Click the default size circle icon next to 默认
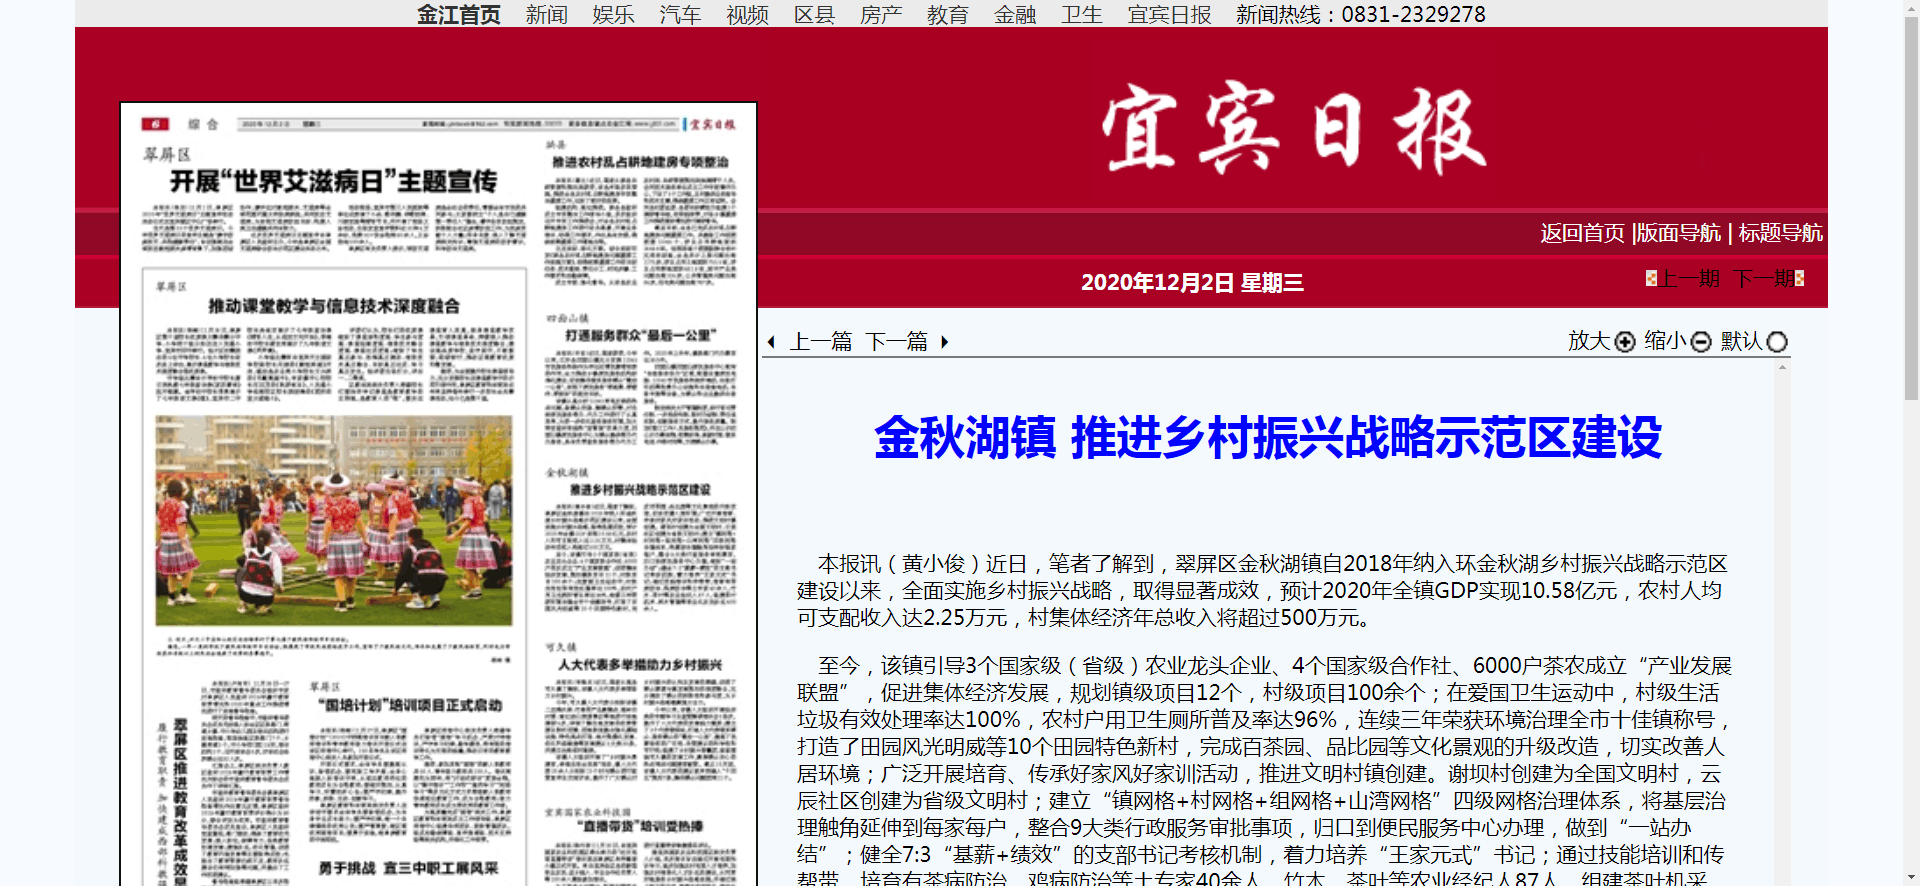 1777,342
